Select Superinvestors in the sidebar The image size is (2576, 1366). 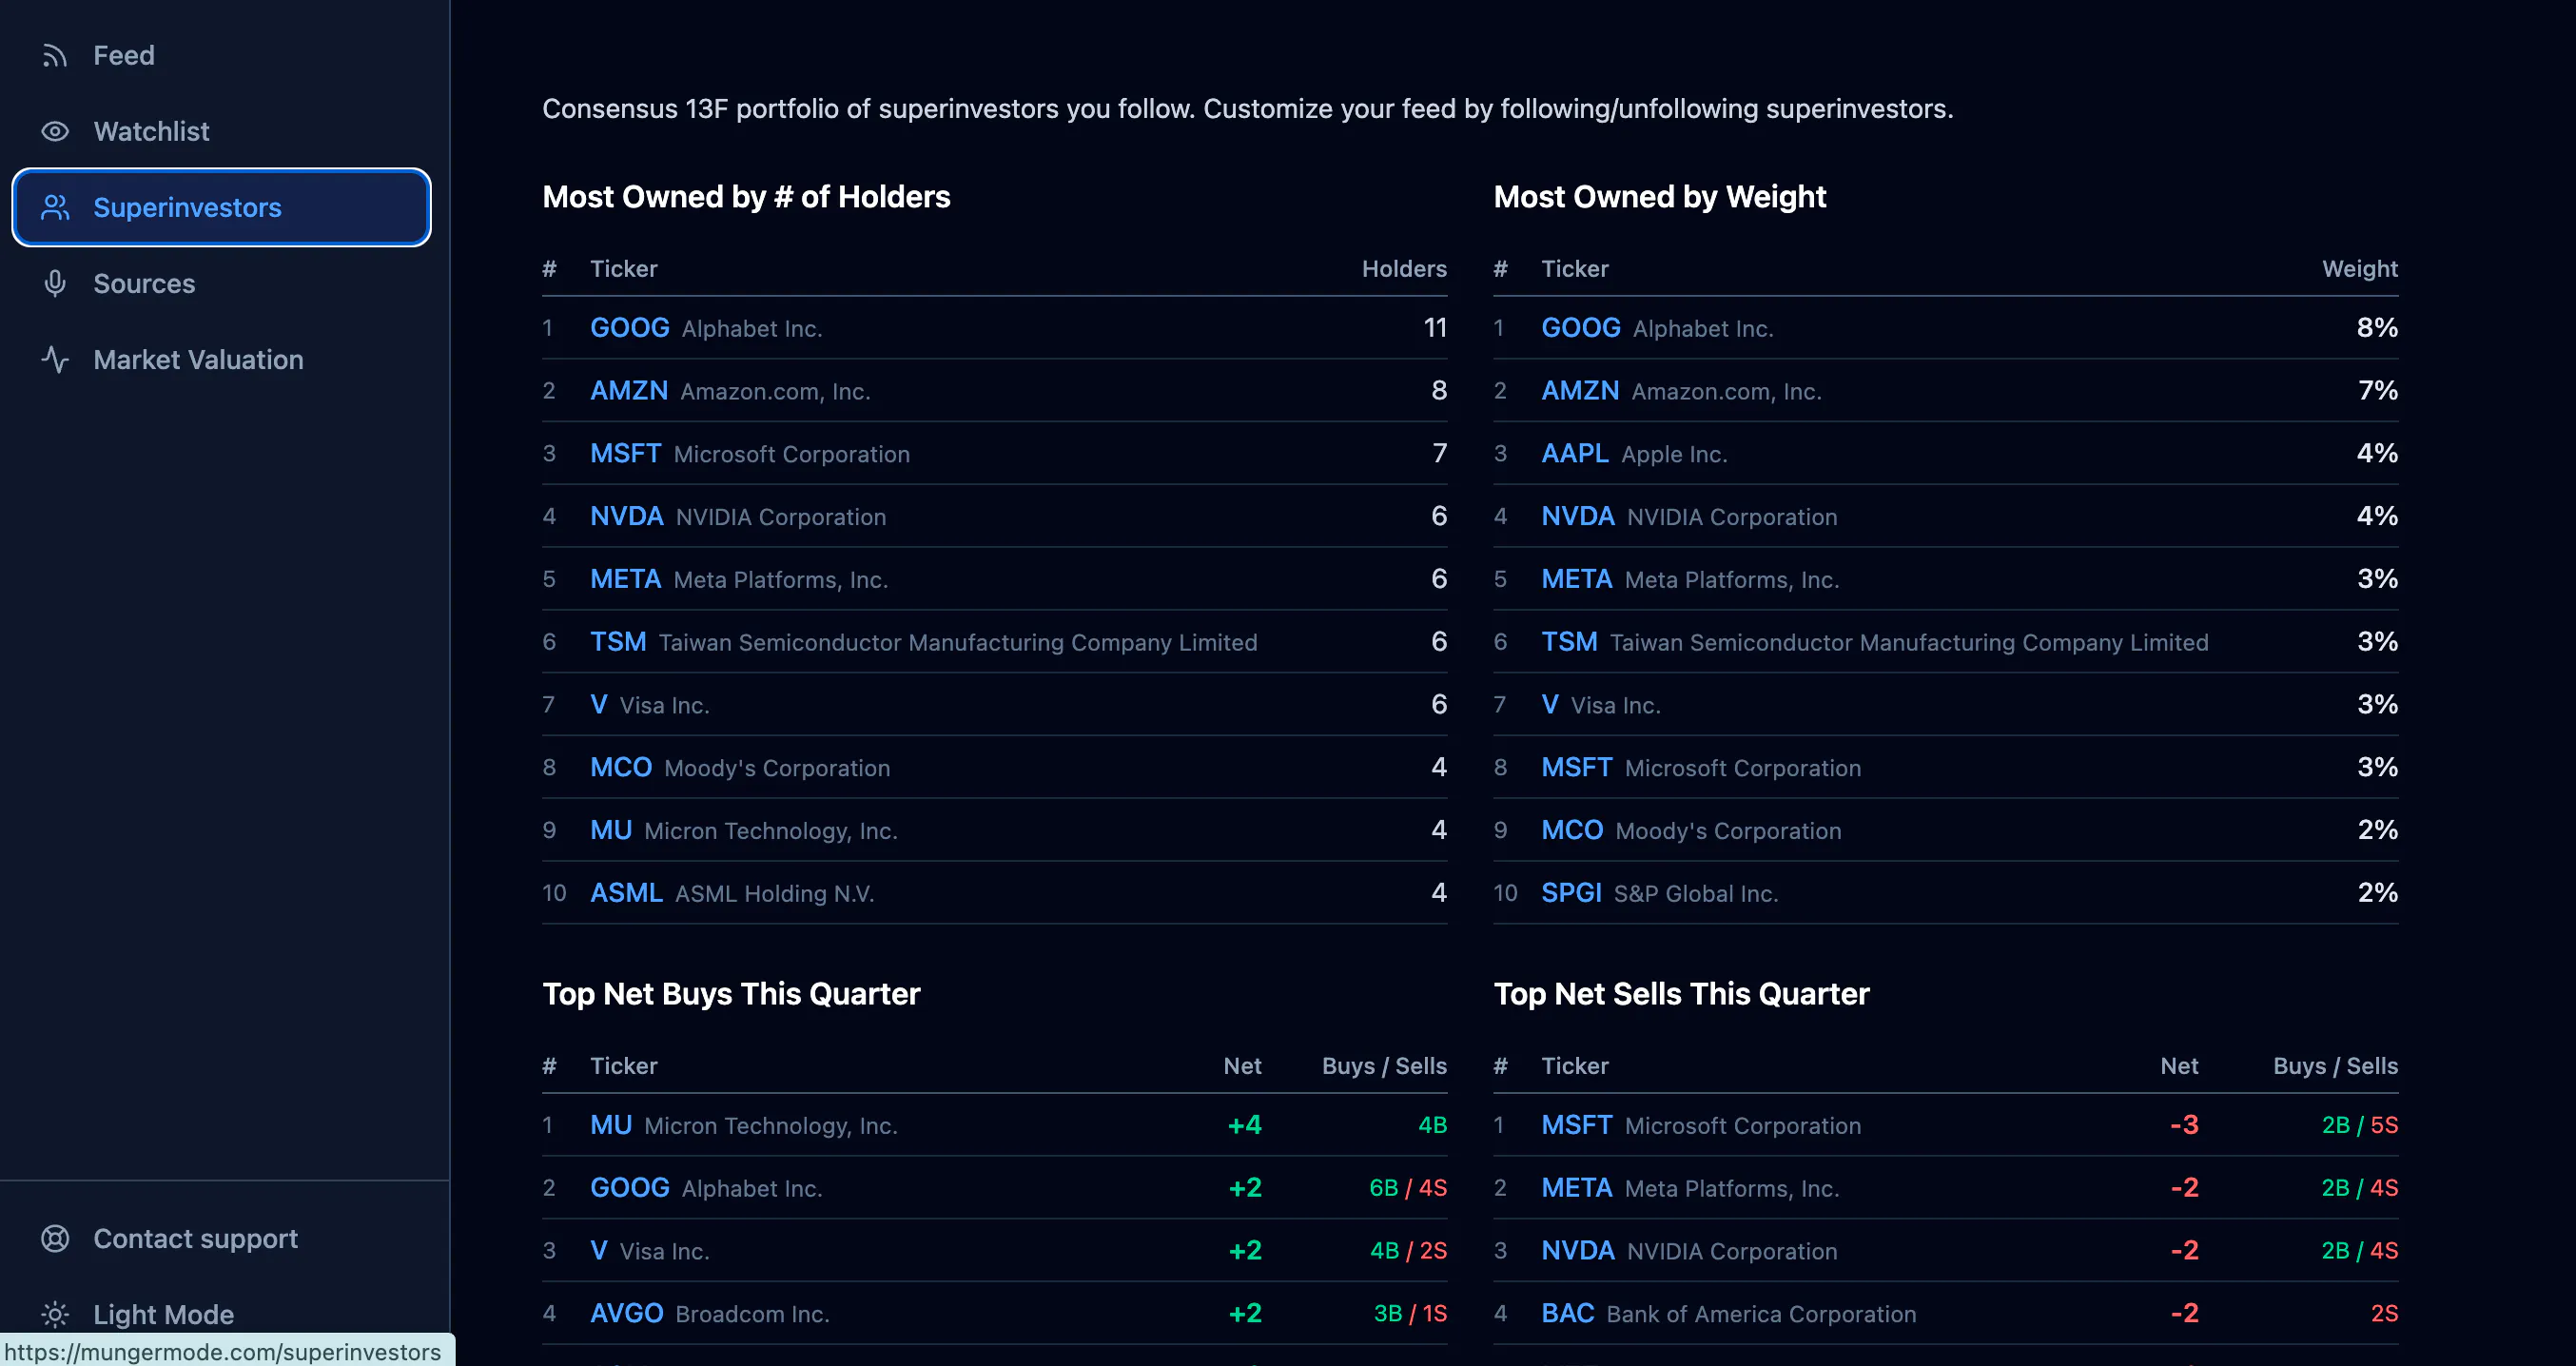point(221,207)
